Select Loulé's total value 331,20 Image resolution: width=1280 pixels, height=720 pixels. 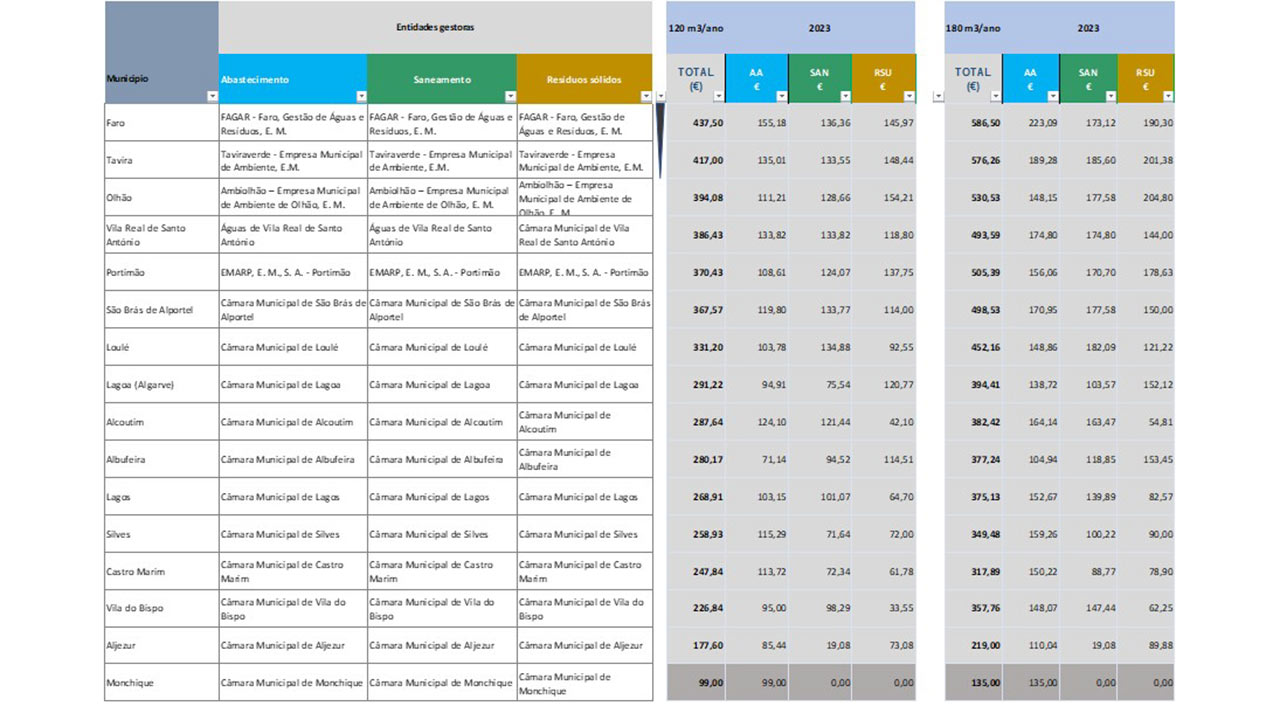click(696, 347)
